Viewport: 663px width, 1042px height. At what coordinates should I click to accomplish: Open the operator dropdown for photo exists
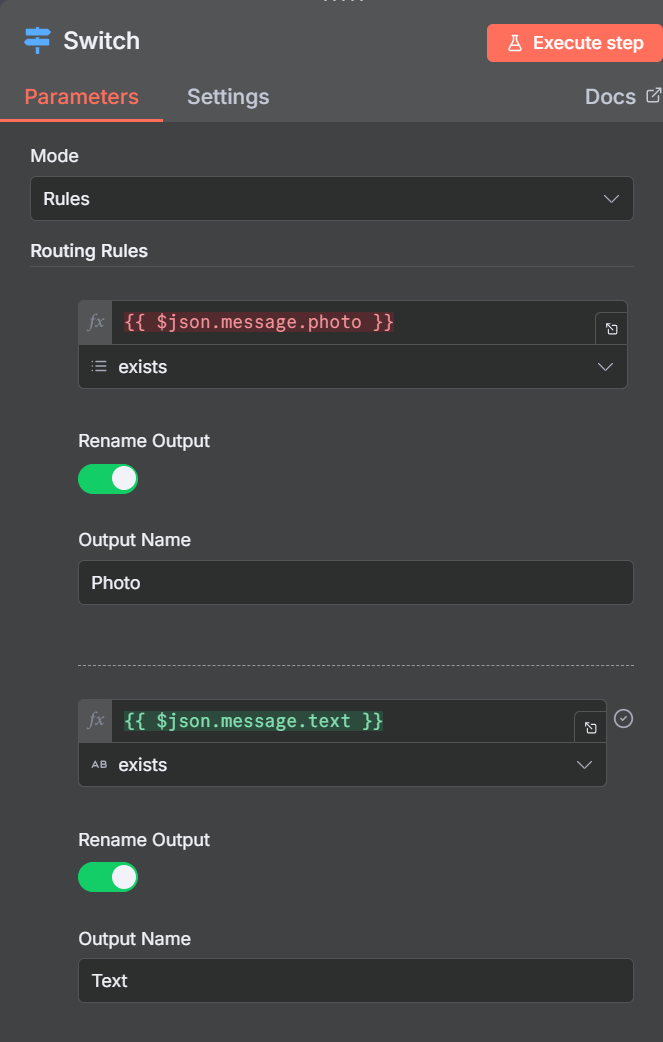point(353,367)
